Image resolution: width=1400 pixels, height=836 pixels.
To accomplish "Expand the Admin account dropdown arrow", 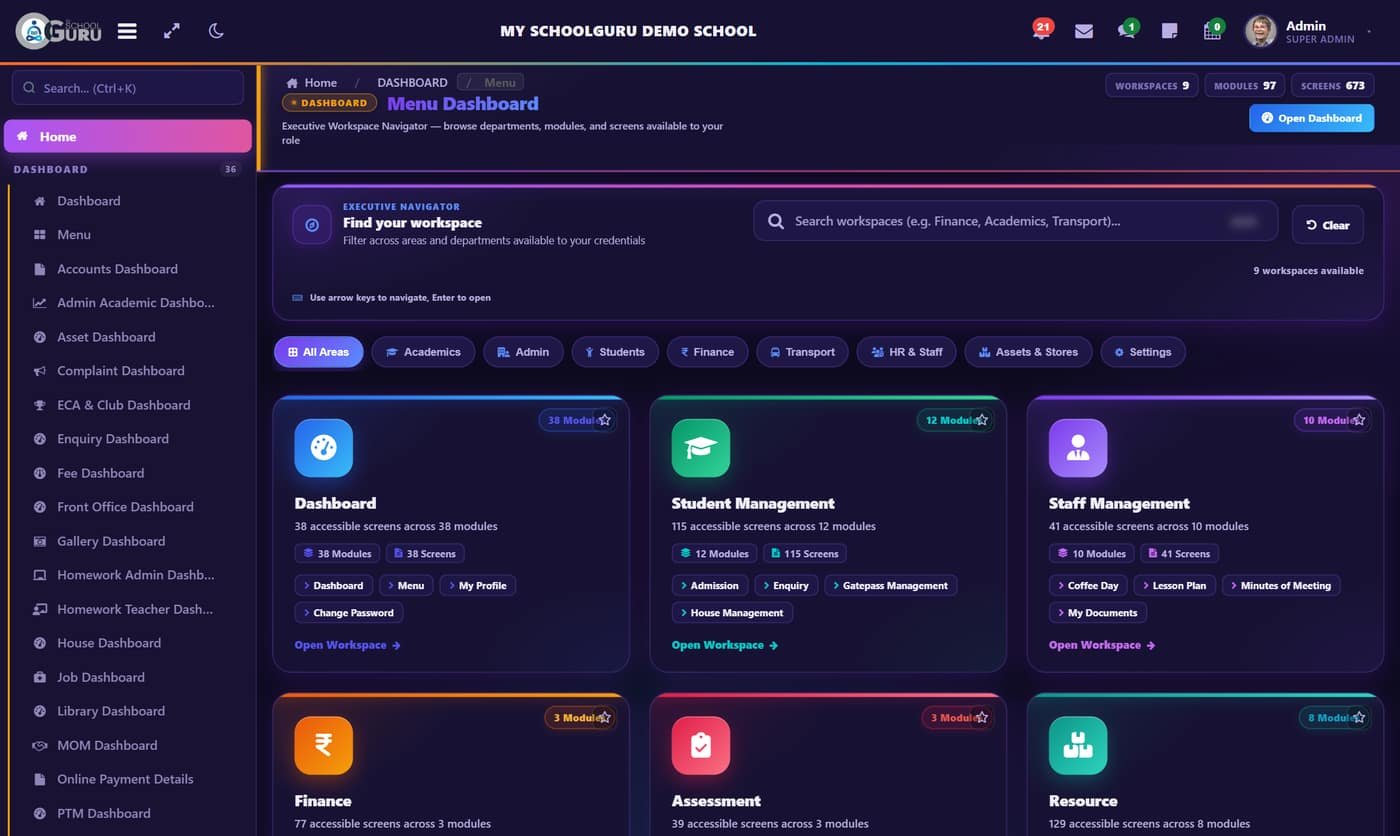I will click(1369, 32).
